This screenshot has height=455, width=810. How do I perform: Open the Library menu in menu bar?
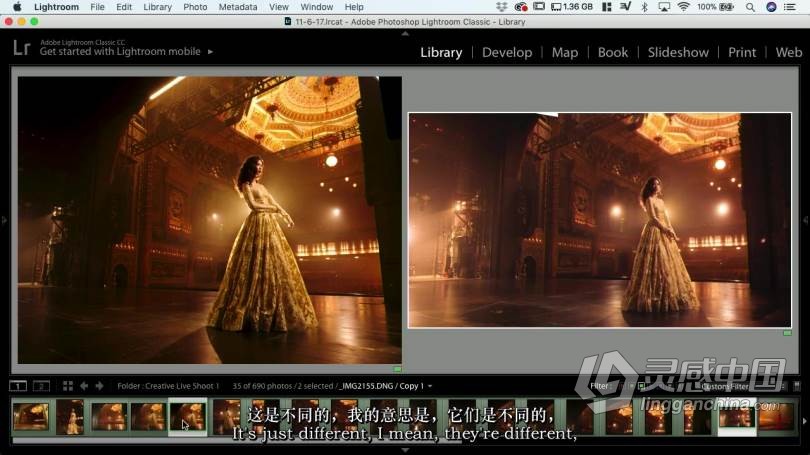158,7
